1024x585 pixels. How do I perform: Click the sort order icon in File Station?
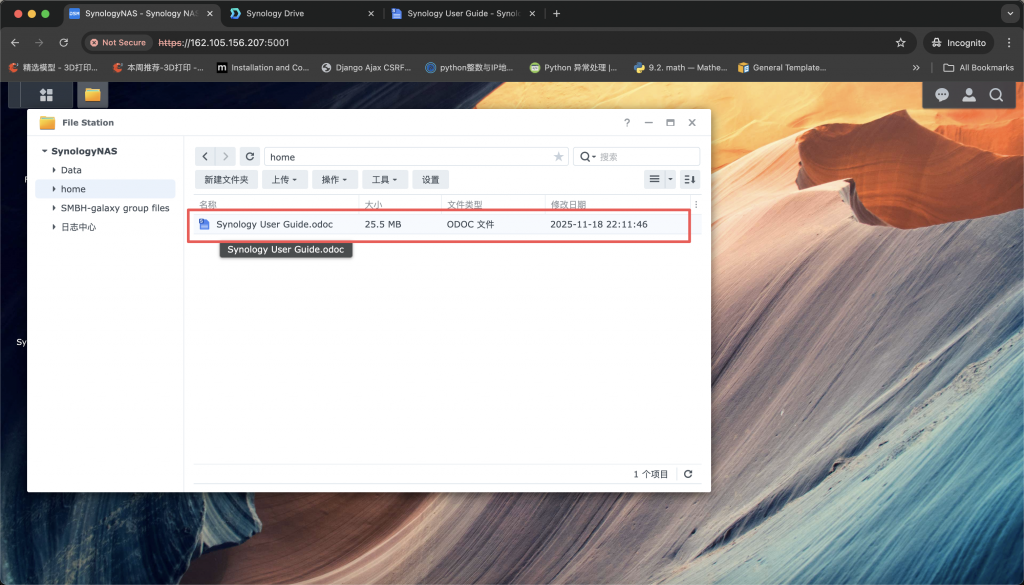coord(689,179)
